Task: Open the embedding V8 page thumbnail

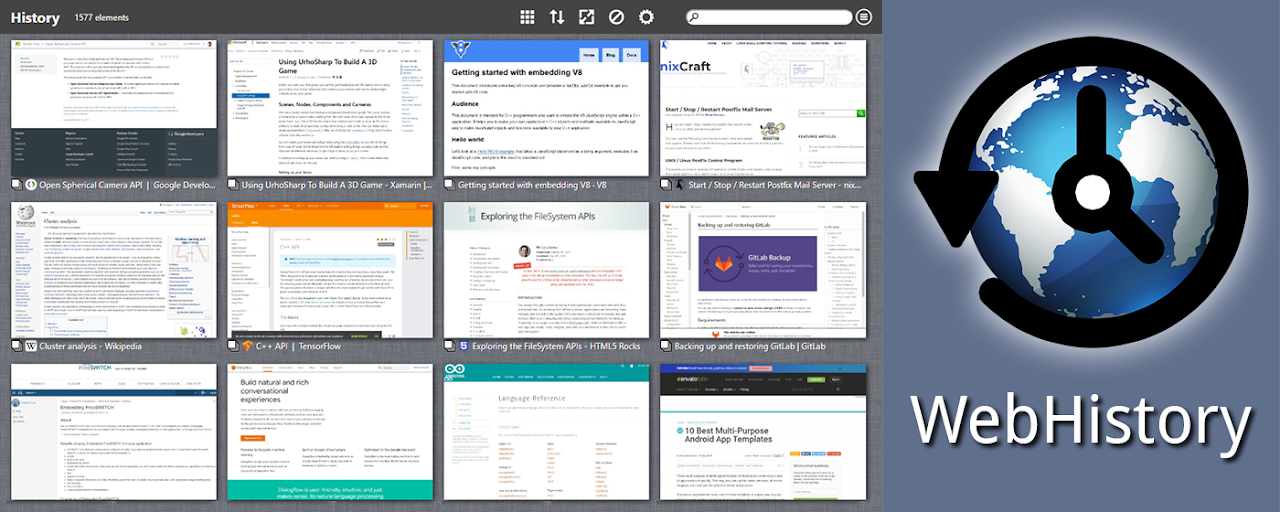Action: coord(546,108)
